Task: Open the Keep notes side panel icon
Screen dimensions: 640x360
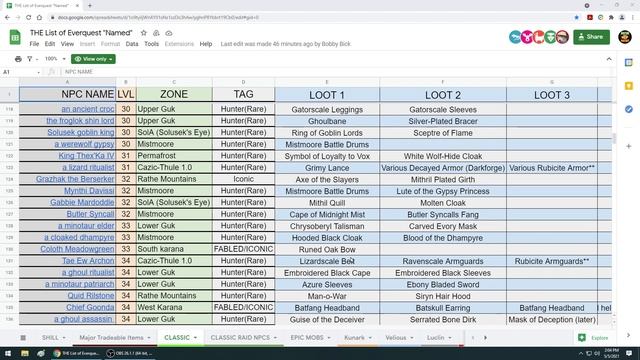Action: [x=629, y=86]
